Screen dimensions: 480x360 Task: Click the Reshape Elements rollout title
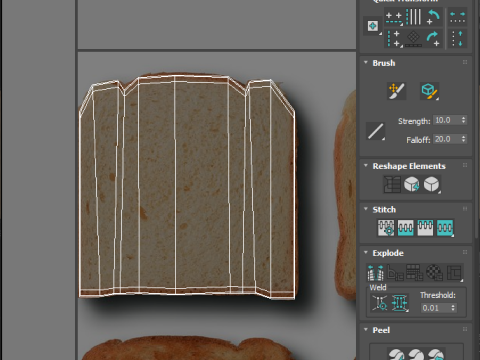tap(409, 166)
